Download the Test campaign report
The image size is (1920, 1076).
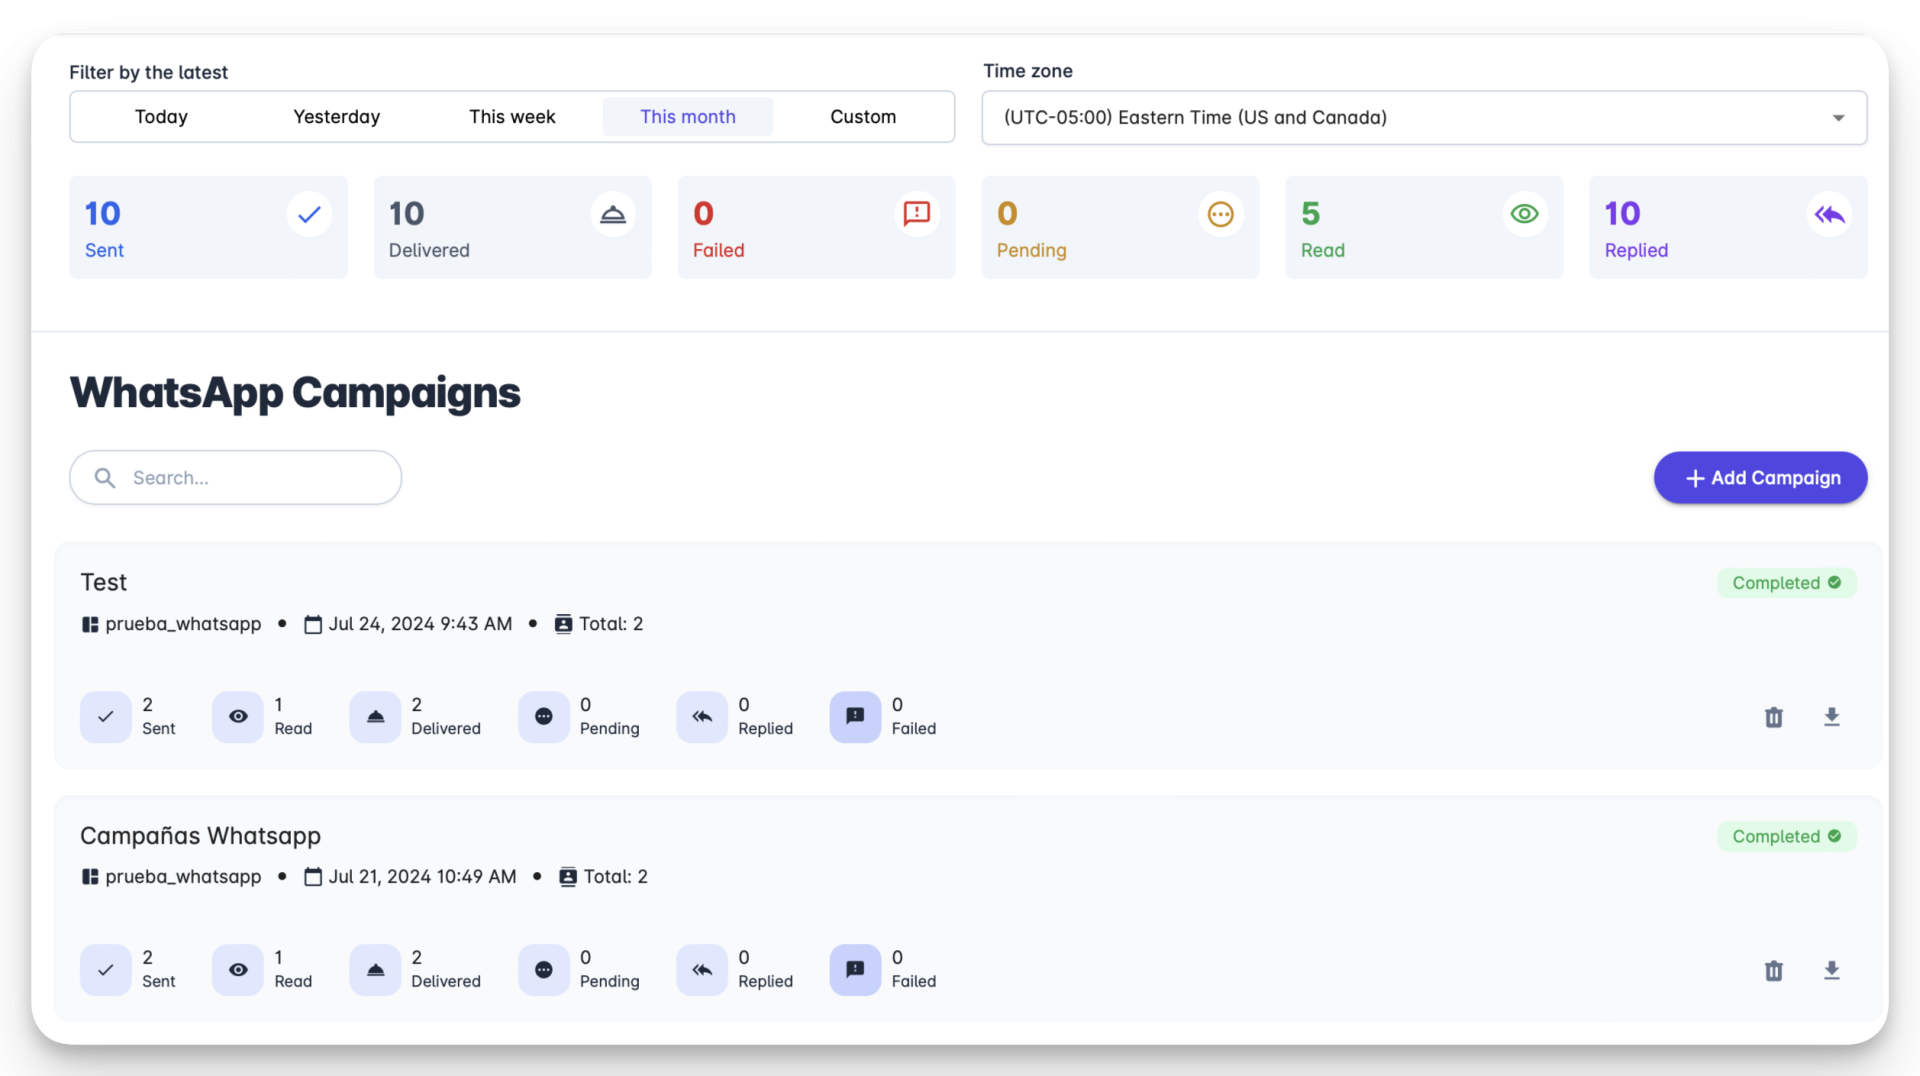point(1831,717)
